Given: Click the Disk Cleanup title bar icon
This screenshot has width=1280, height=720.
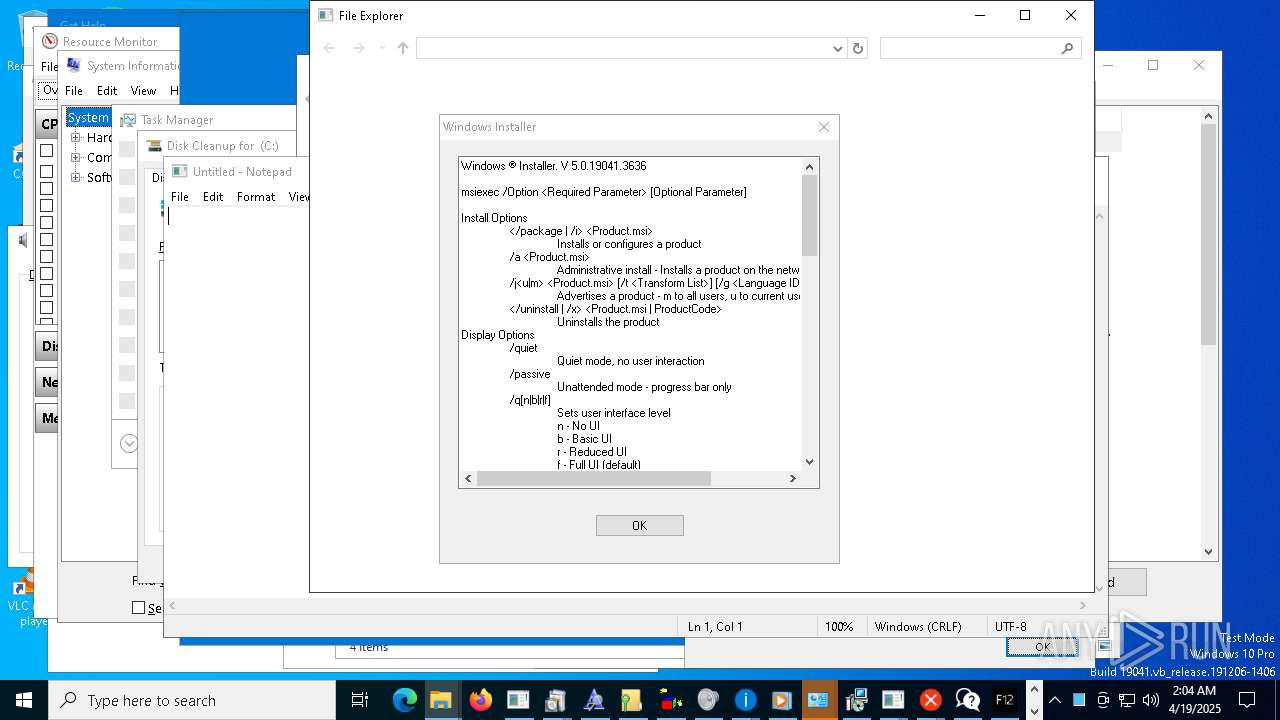Looking at the screenshot, I should click(154, 145).
